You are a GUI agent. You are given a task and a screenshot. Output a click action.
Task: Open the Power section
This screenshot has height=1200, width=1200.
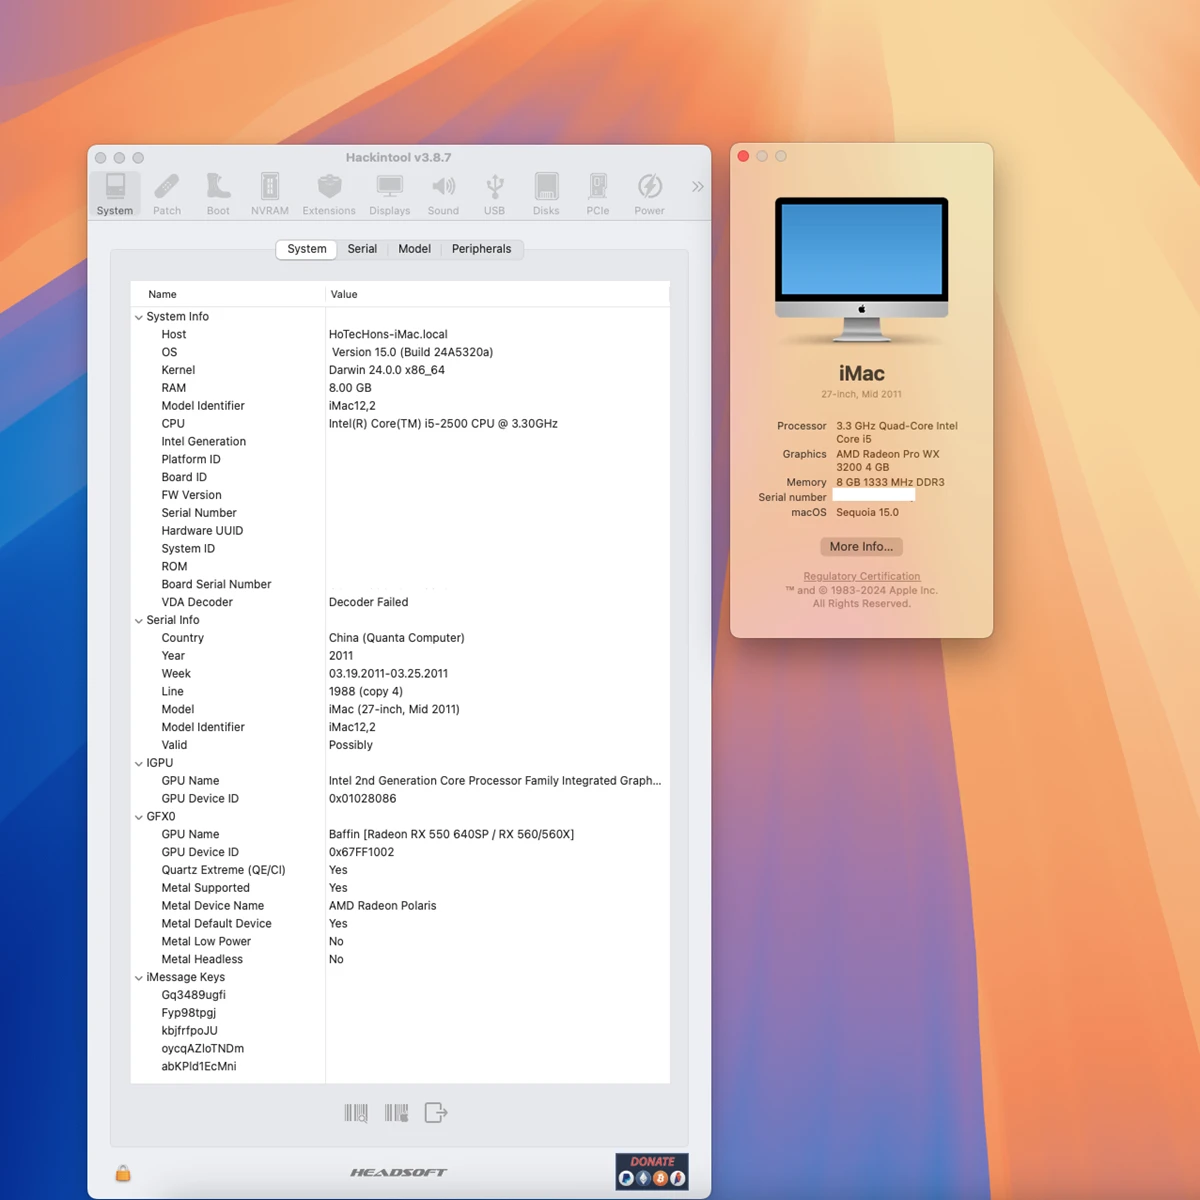(x=649, y=193)
